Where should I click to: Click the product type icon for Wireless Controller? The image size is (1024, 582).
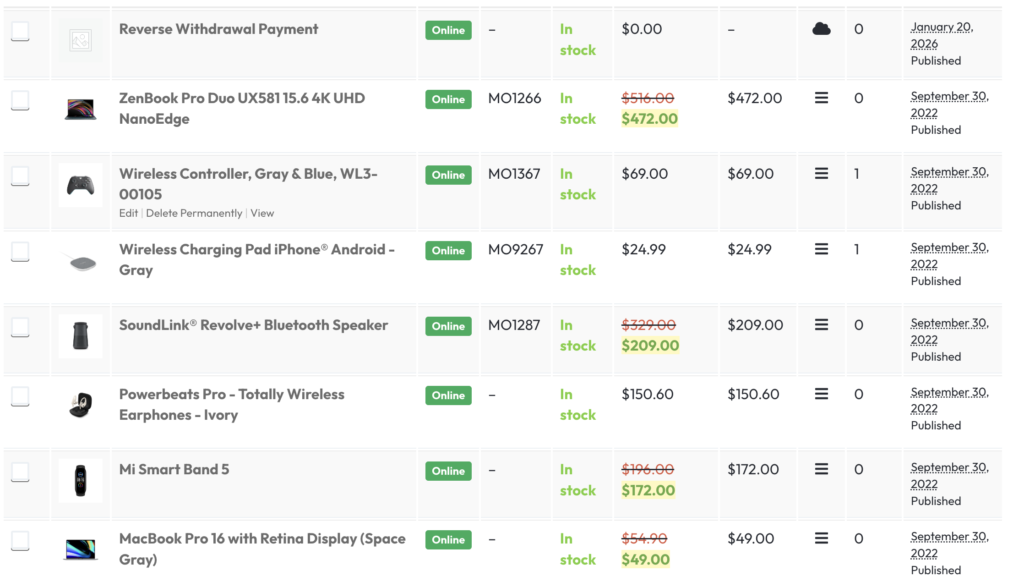pyautogui.click(x=821, y=174)
